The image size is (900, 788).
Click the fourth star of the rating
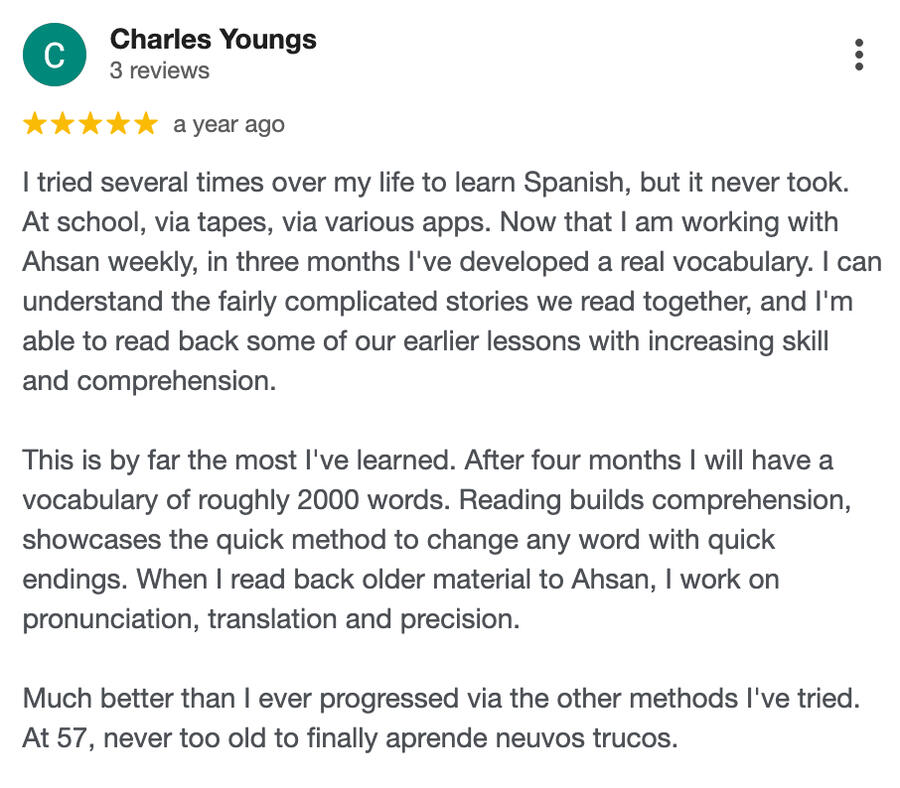click(118, 124)
